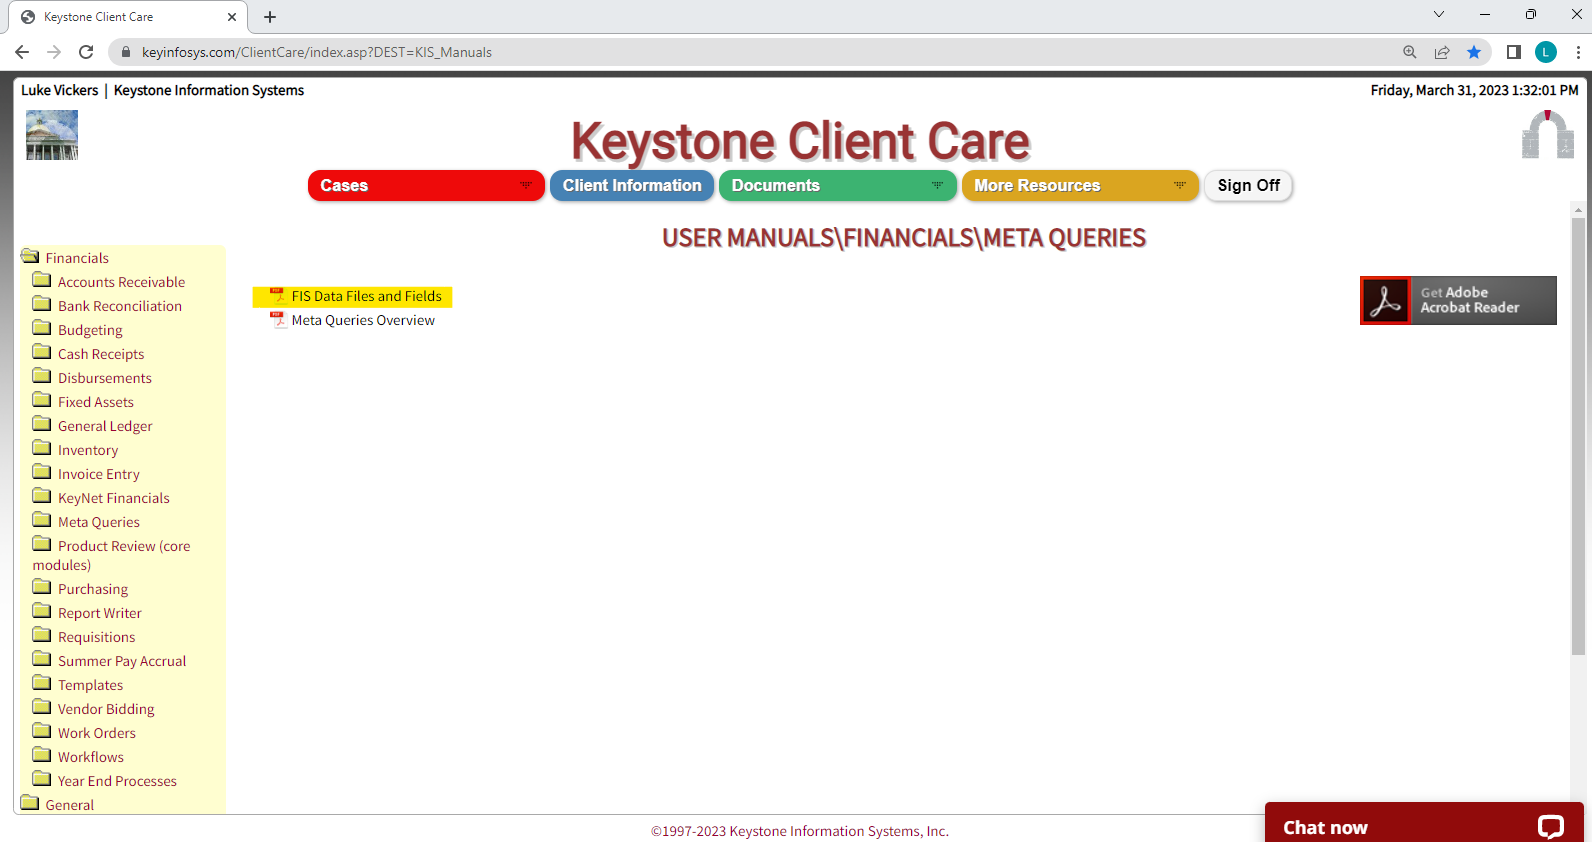Click the Invoice Entry folder icon
Viewport: 1592px width, 842px height.
[42, 473]
